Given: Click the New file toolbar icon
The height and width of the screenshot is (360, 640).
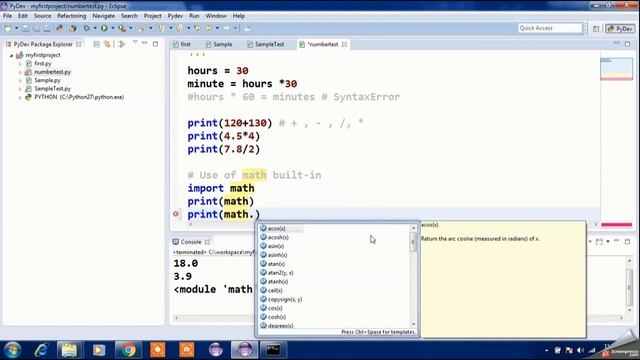Looking at the screenshot, I should pos(7,28).
